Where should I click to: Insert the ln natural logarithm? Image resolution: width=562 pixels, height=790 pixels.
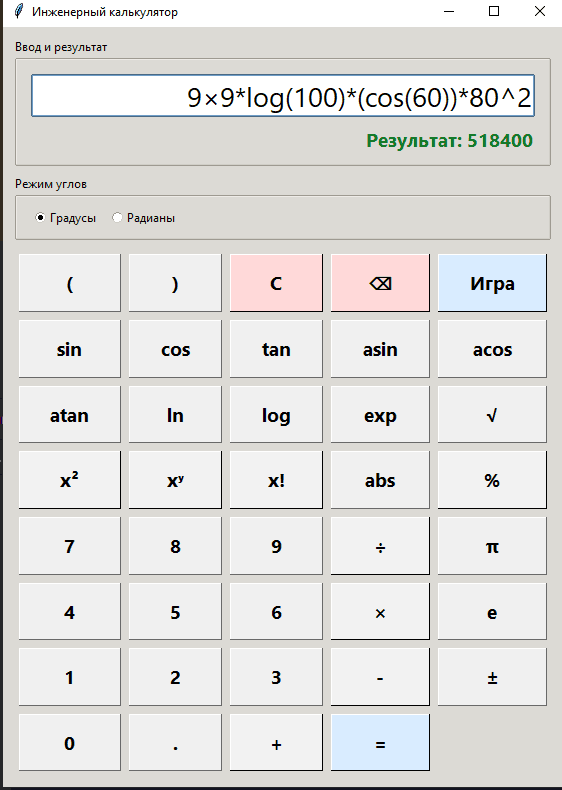tap(175, 415)
